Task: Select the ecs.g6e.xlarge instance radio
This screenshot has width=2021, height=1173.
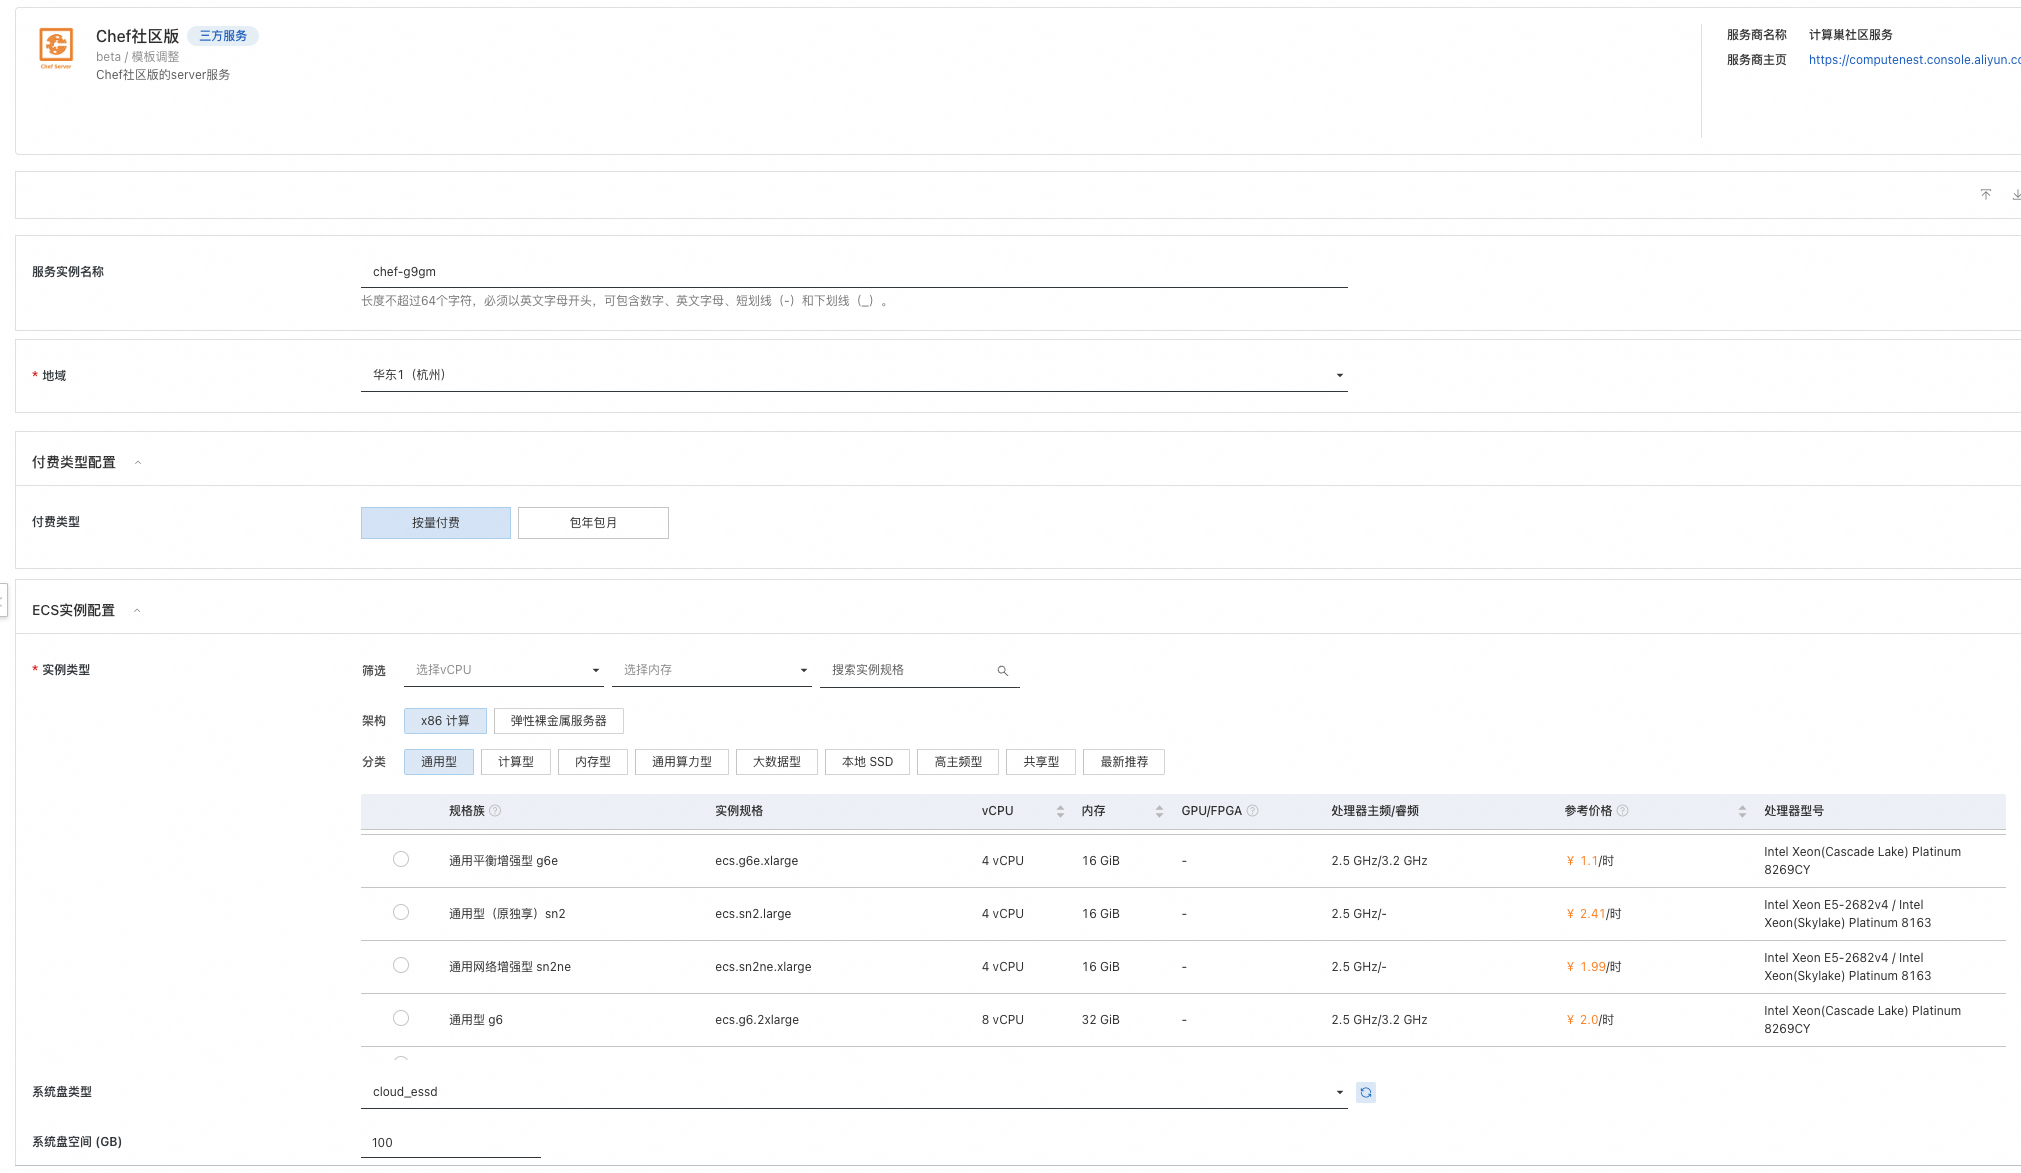Action: [401, 859]
